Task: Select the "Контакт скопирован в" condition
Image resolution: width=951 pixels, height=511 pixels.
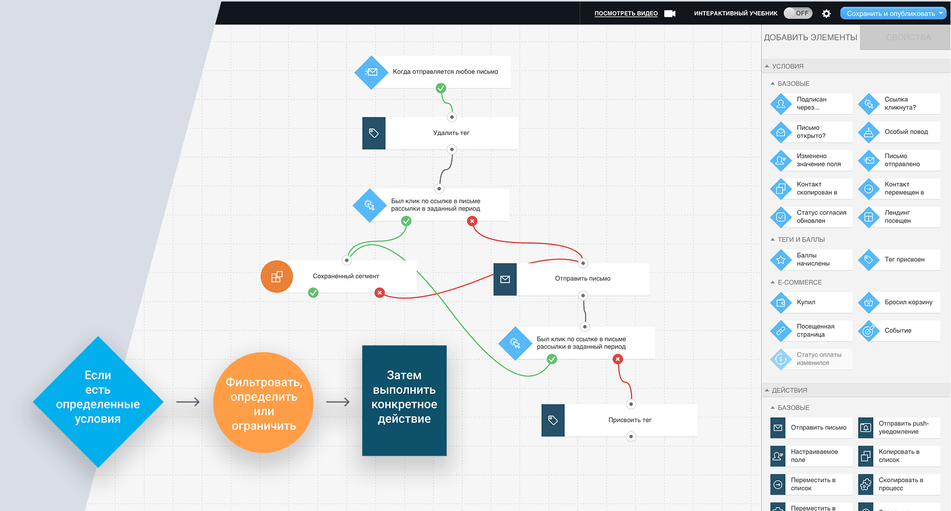Action: [x=812, y=189]
